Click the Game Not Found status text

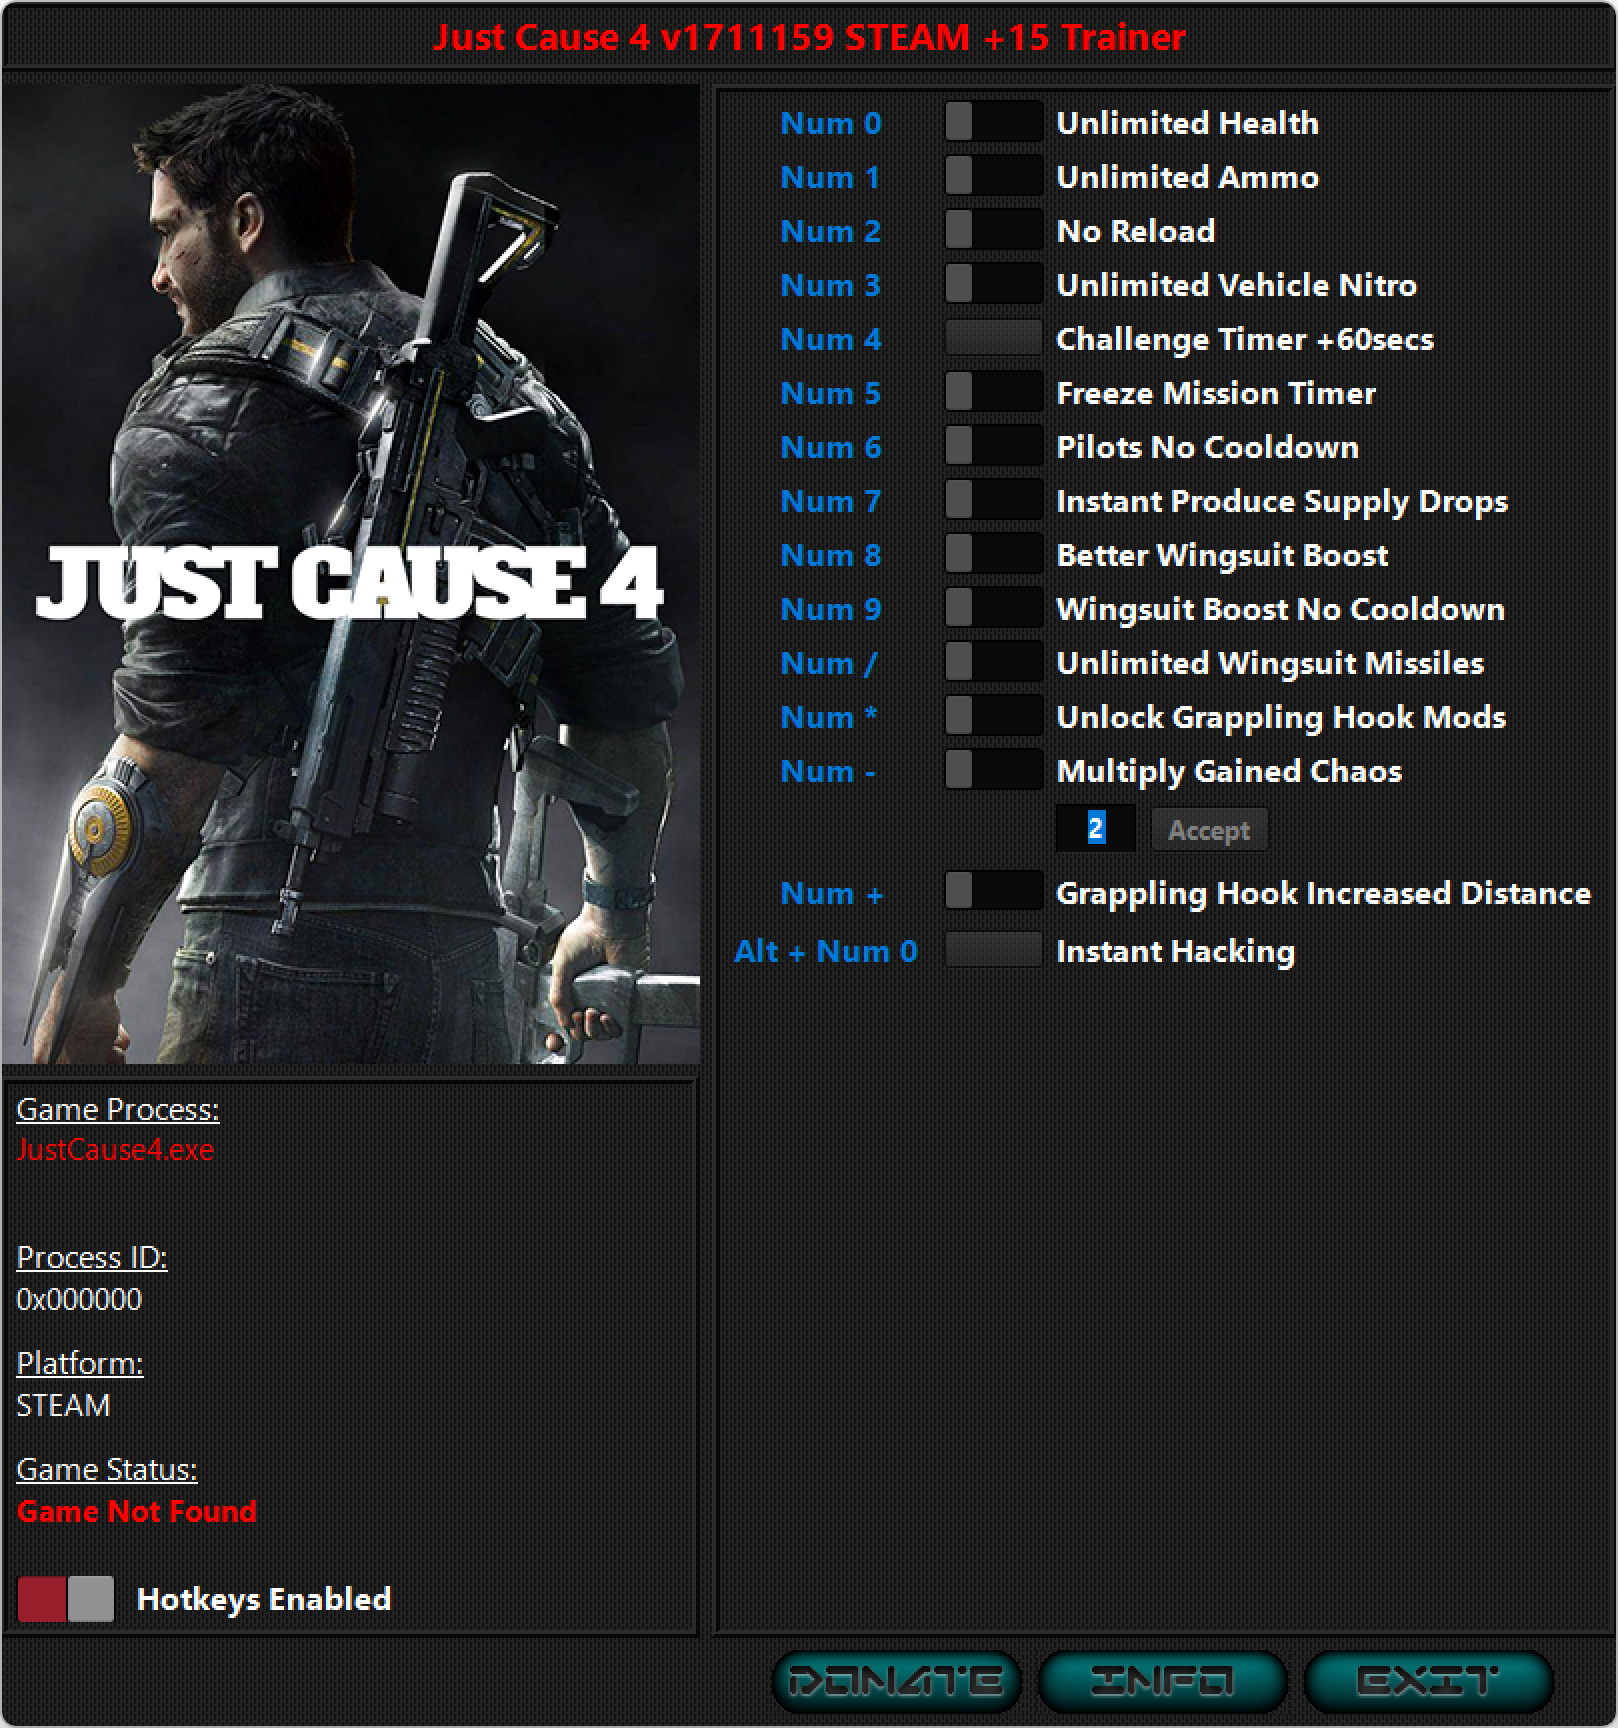coord(137,1511)
